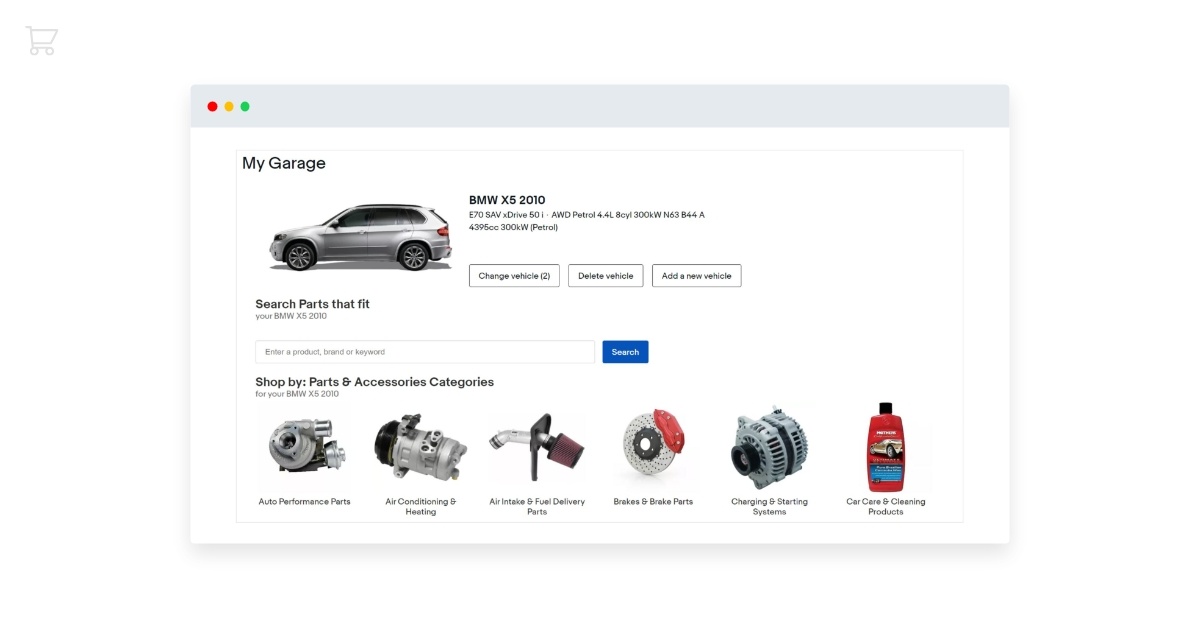This screenshot has width=1200, height=628.
Task: Click the product keyword search field
Action: click(x=424, y=351)
